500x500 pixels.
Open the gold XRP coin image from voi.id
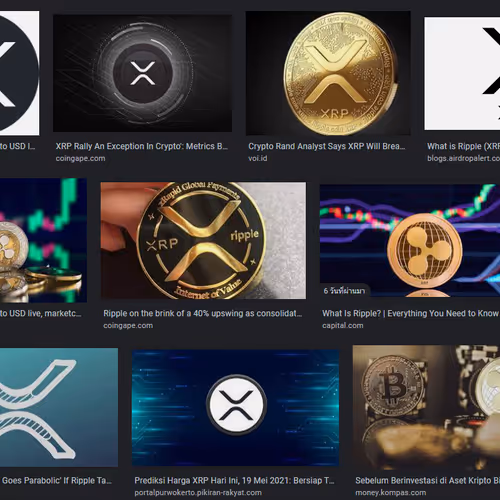coord(328,73)
